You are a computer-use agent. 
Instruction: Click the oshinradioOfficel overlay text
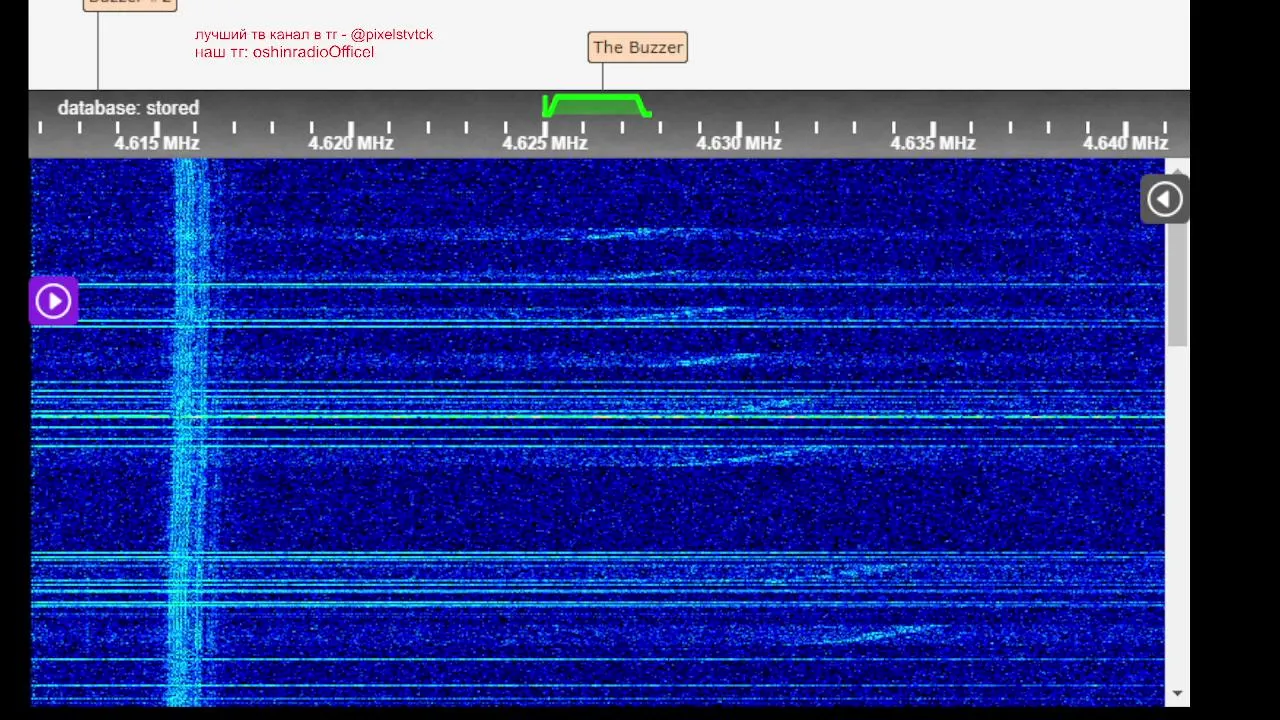[x=313, y=52]
